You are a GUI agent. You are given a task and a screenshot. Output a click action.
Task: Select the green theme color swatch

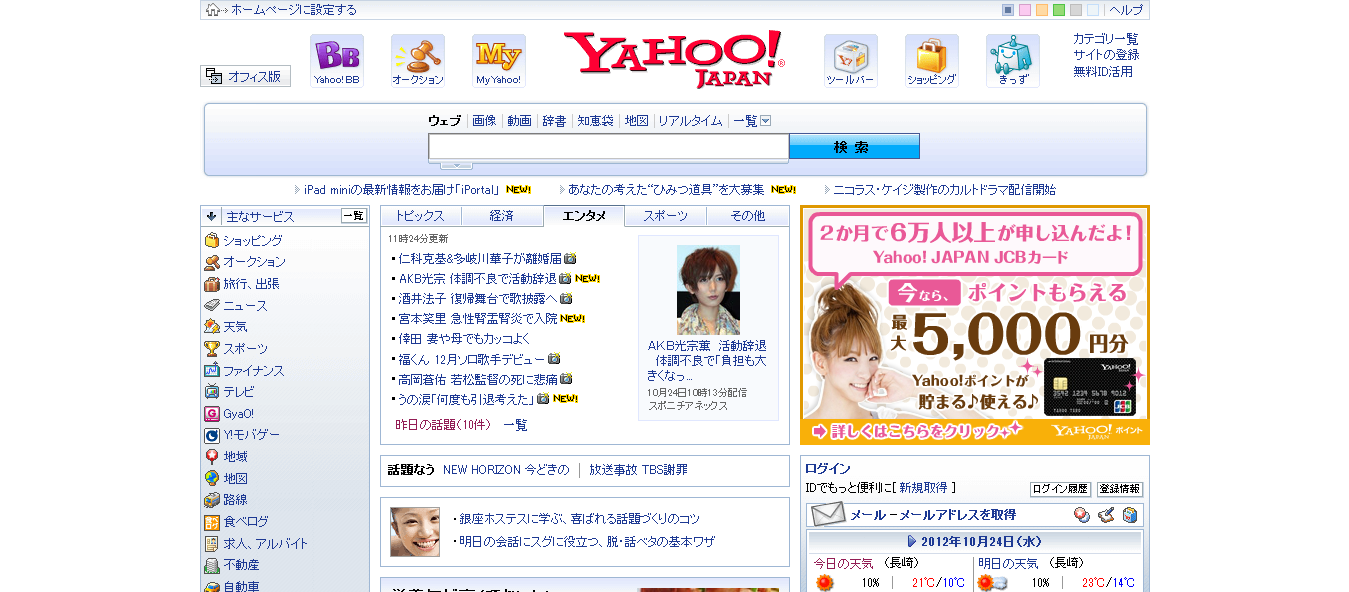click(1059, 10)
